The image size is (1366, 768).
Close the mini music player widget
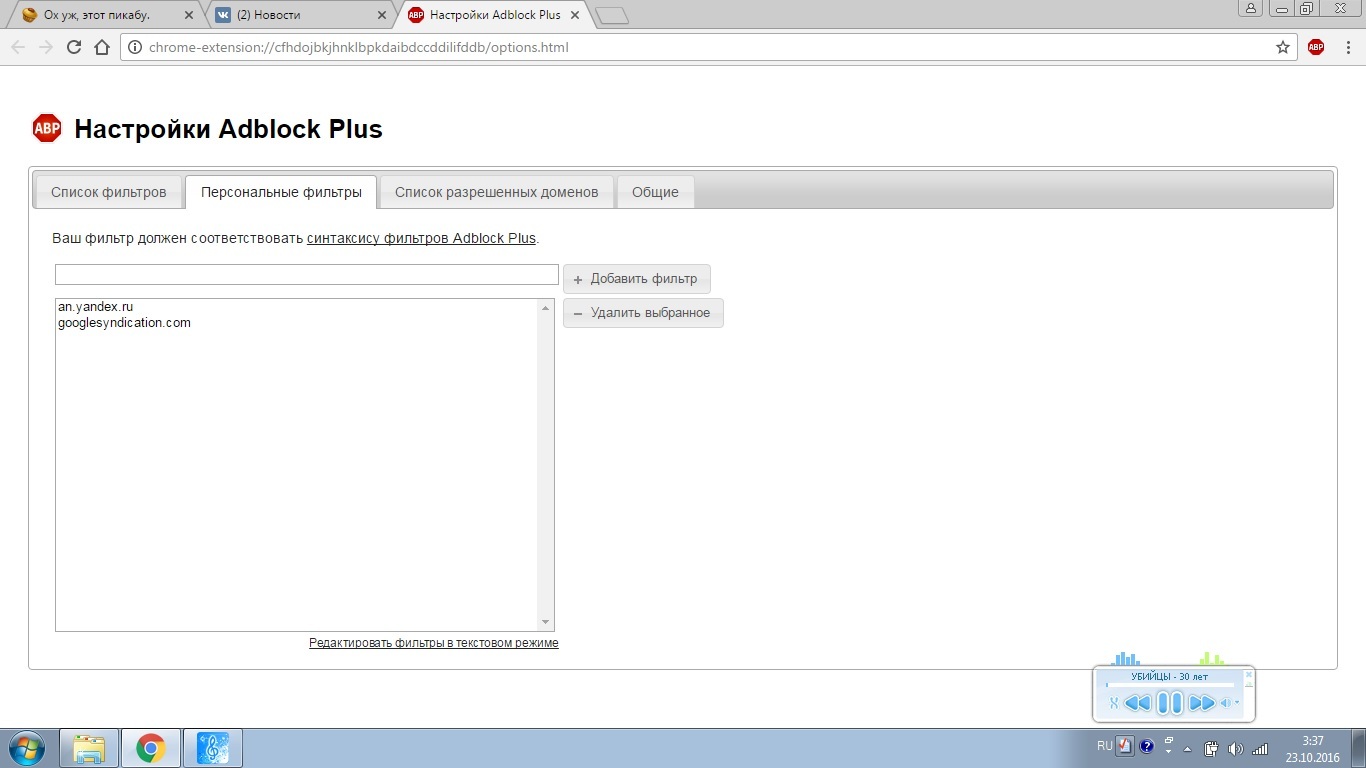coord(1248,675)
